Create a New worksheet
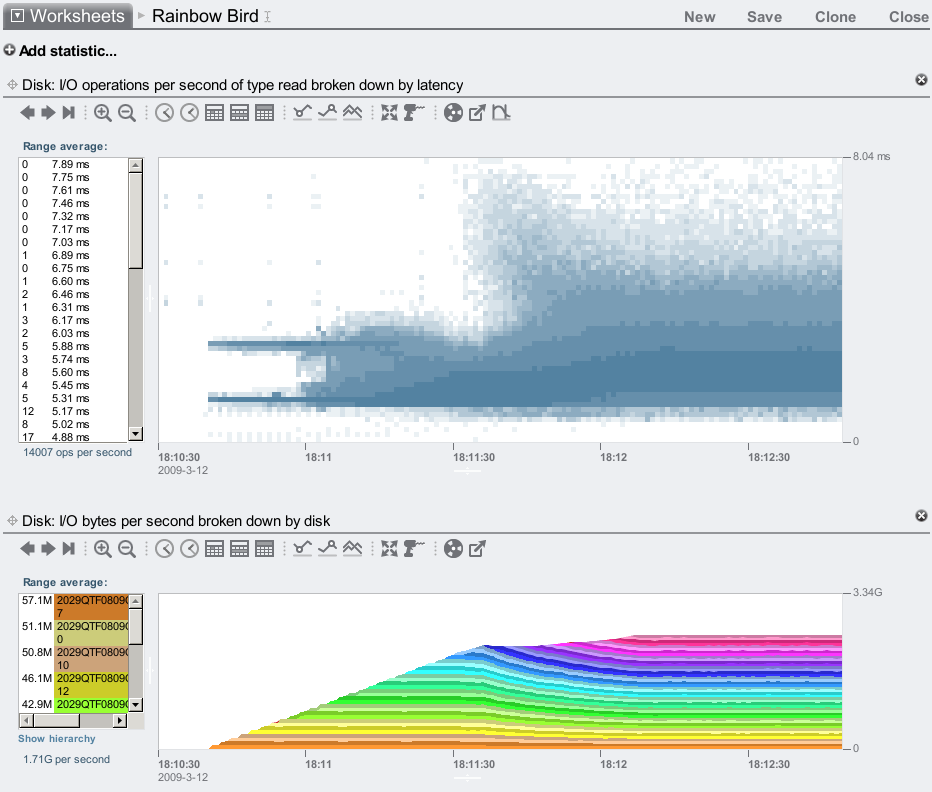Viewport: 932px width, 792px height. (x=699, y=17)
